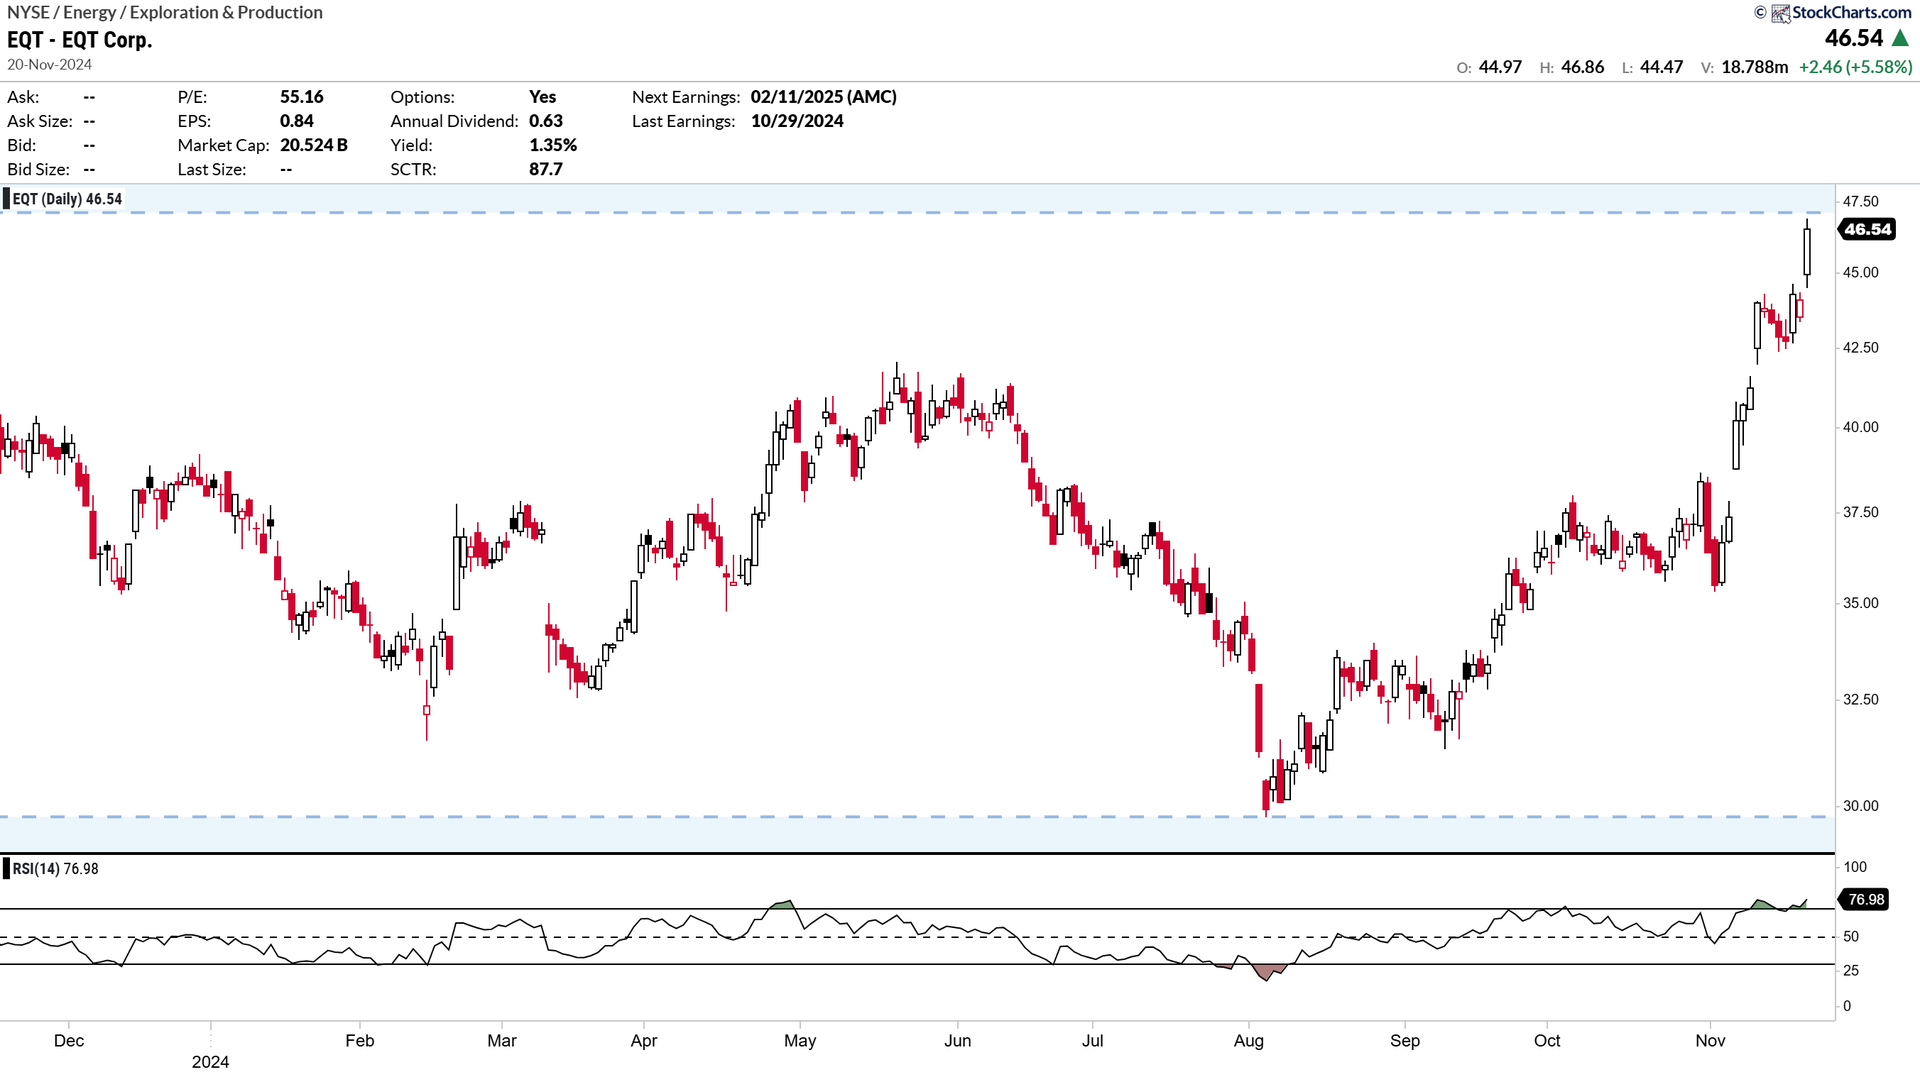Switch to the Nov section on timeline

pos(1711,1040)
